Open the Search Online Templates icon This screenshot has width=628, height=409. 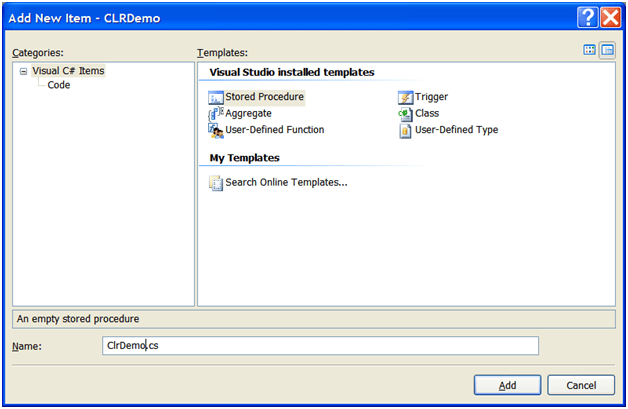coord(216,183)
